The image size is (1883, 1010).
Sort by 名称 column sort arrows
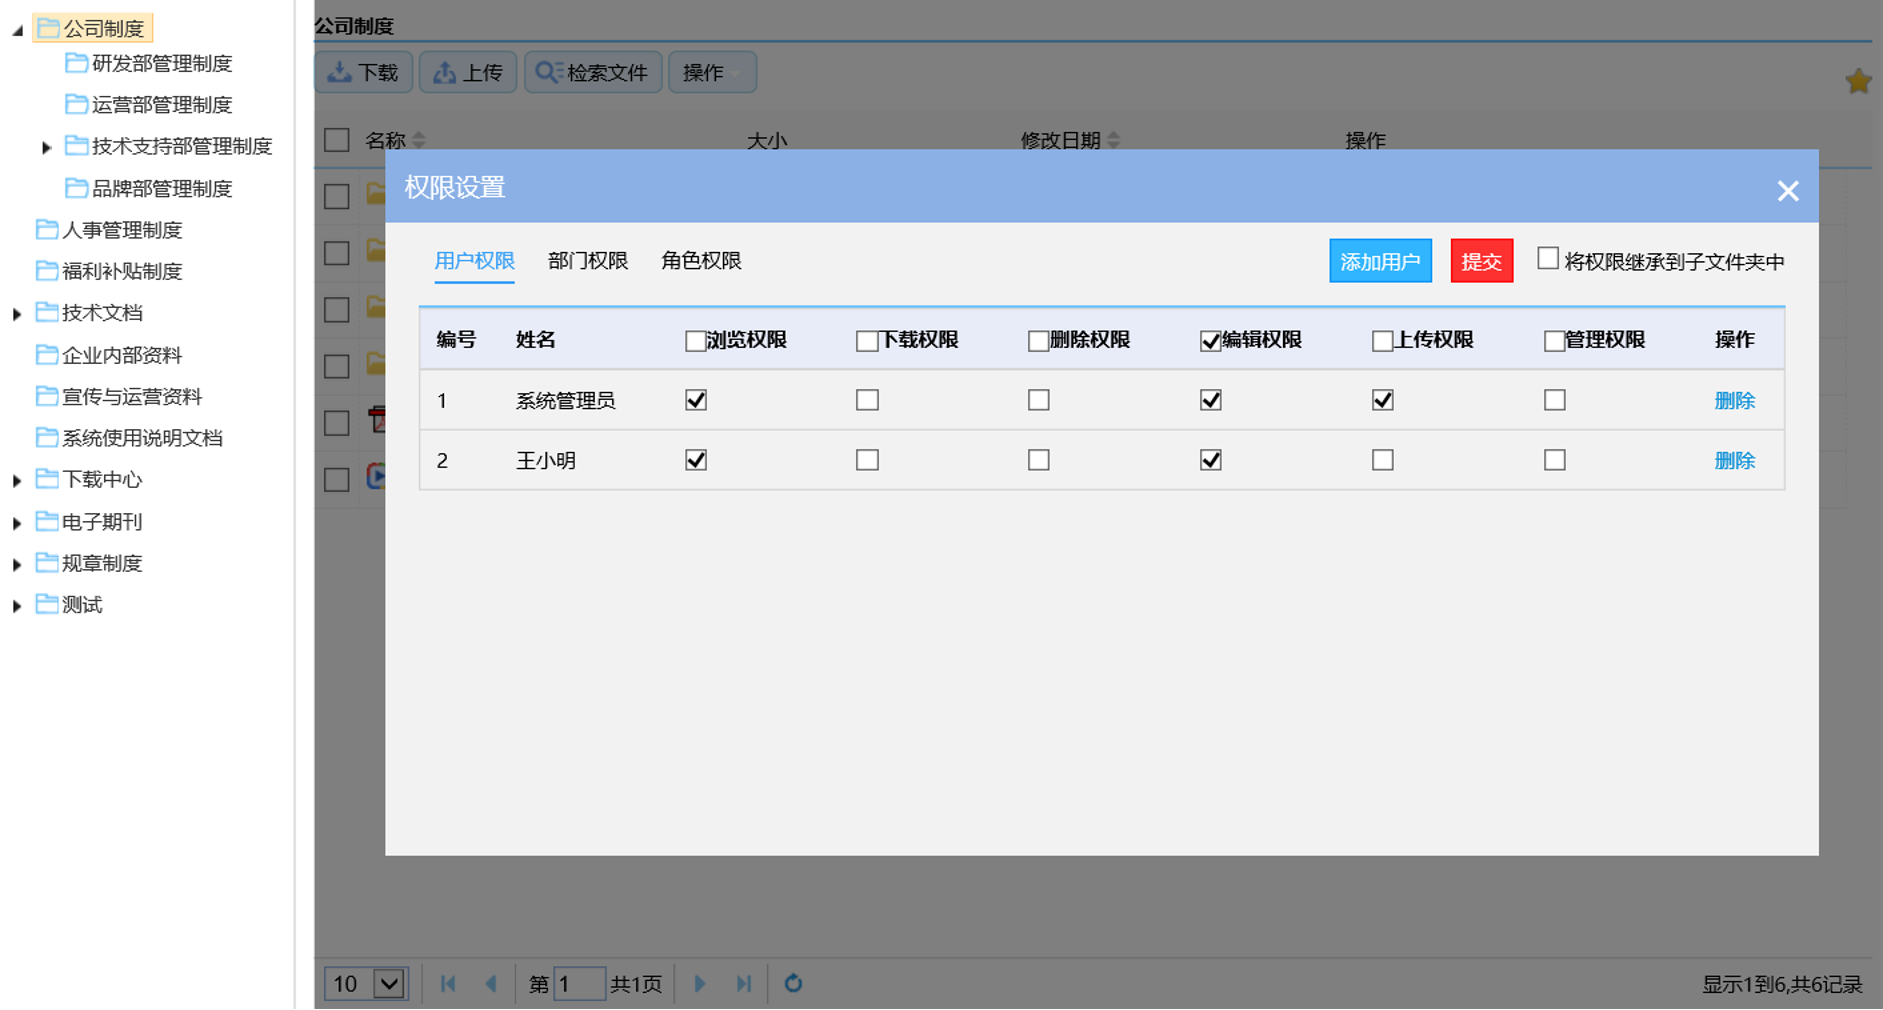(419, 140)
